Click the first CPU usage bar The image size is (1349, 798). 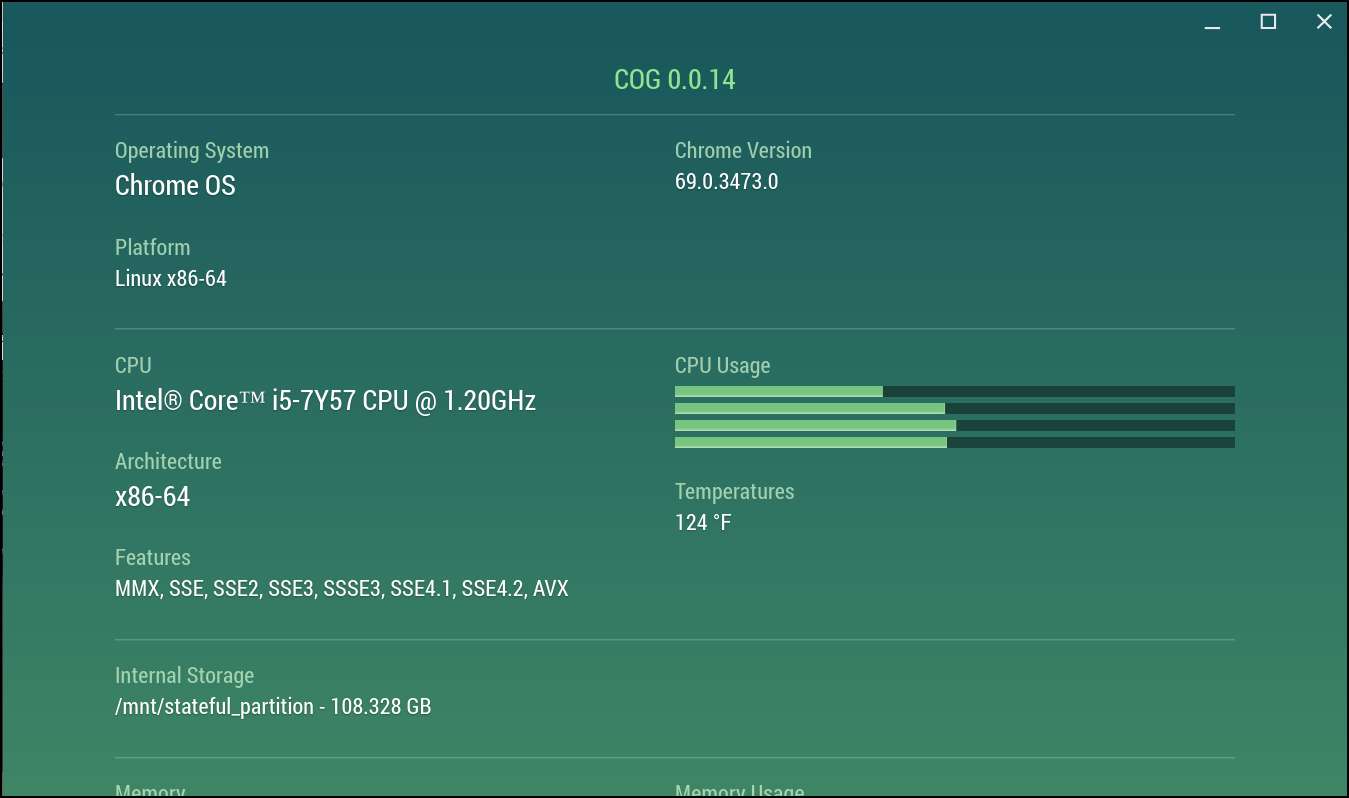point(955,392)
